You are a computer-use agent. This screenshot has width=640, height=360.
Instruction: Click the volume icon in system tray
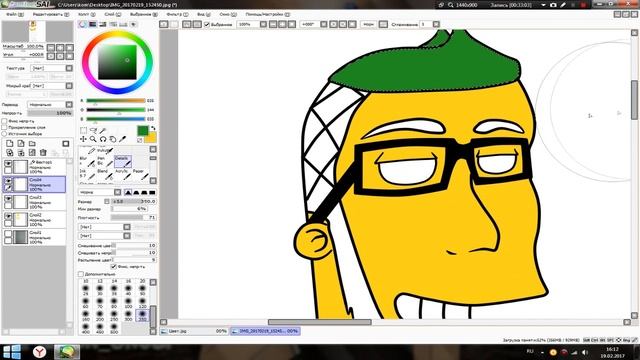point(585,352)
